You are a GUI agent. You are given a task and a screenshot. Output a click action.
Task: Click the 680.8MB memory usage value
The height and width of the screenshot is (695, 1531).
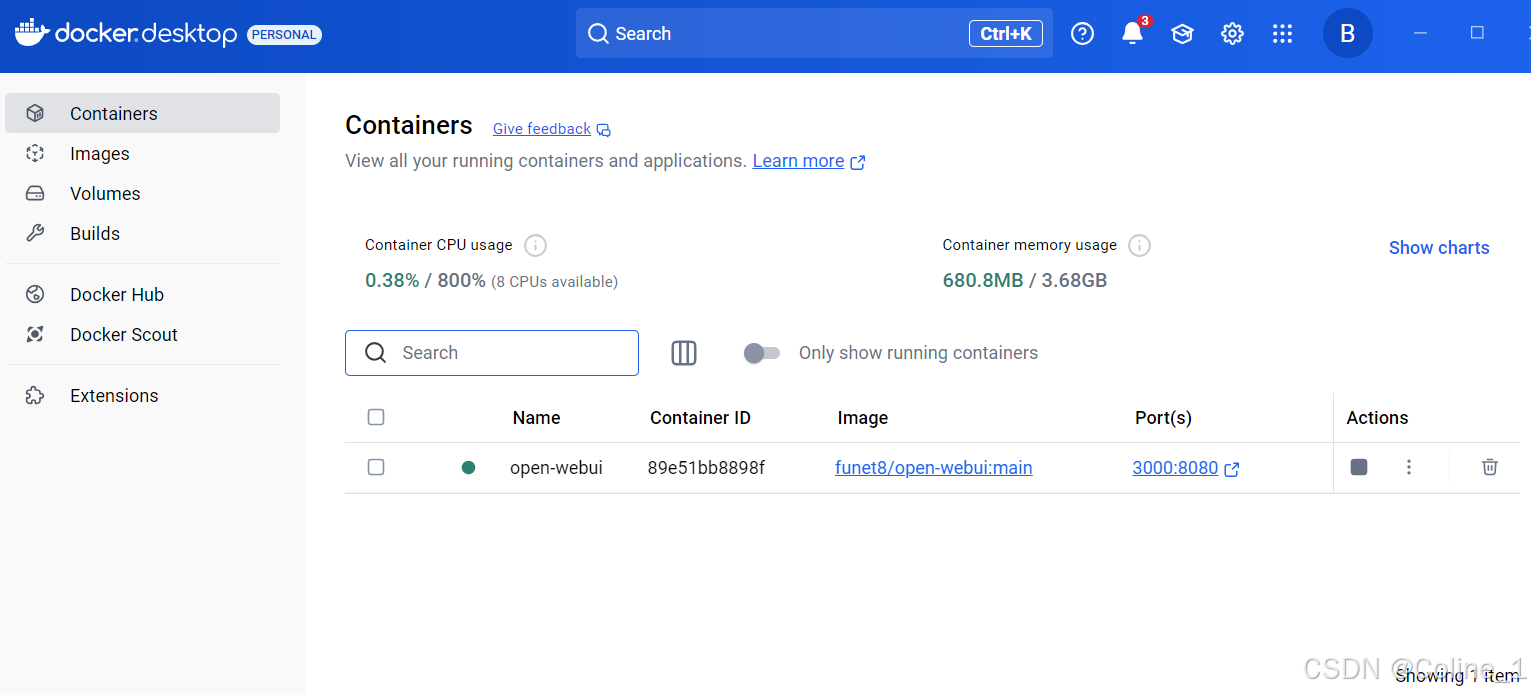(x=983, y=280)
